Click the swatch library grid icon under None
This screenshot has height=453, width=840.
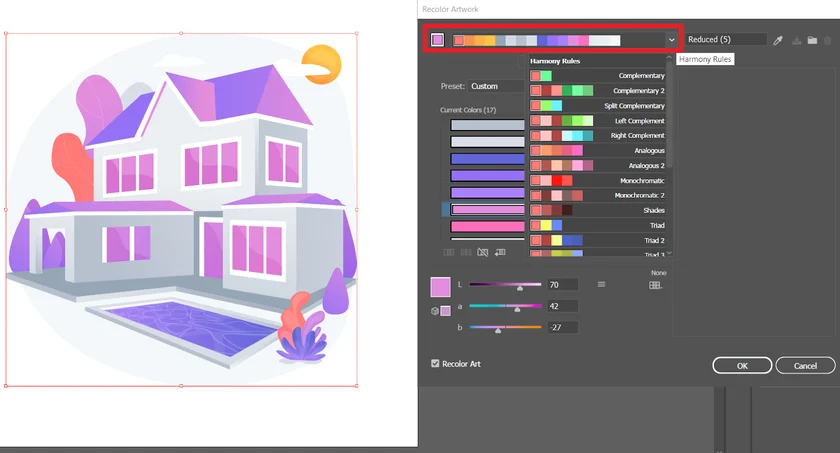[656, 285]
